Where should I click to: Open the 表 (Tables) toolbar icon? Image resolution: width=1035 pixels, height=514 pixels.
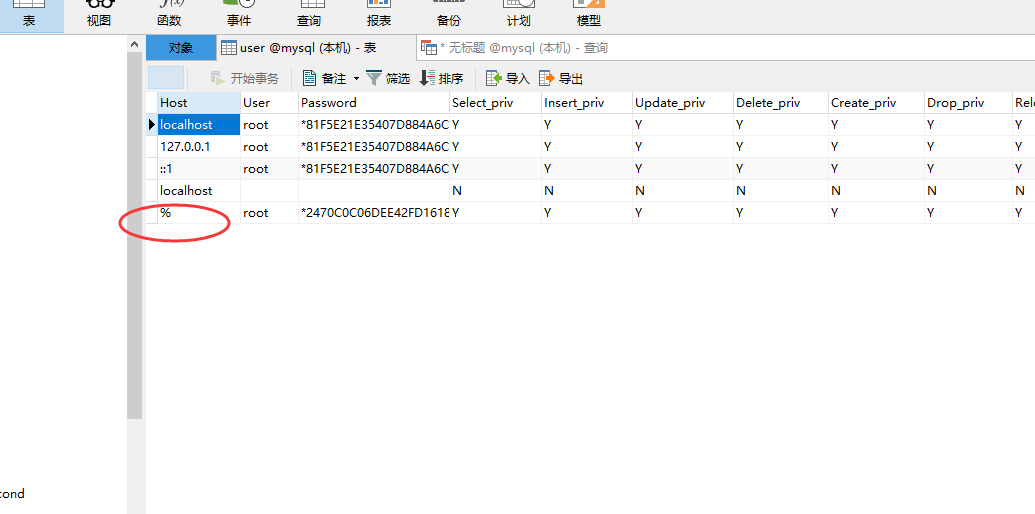pos(29,15)
